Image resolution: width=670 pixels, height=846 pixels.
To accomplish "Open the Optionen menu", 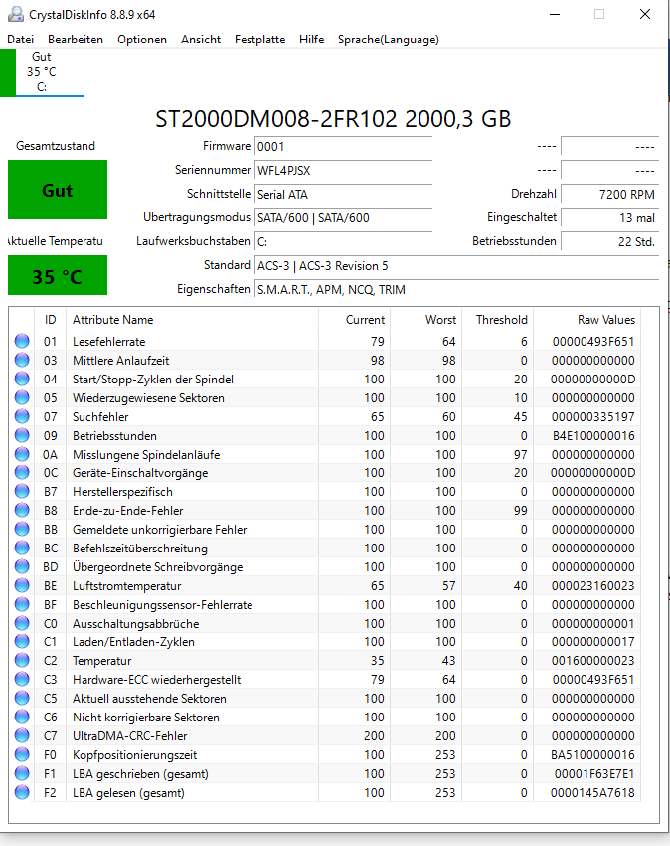I will [x=142, y=39].
